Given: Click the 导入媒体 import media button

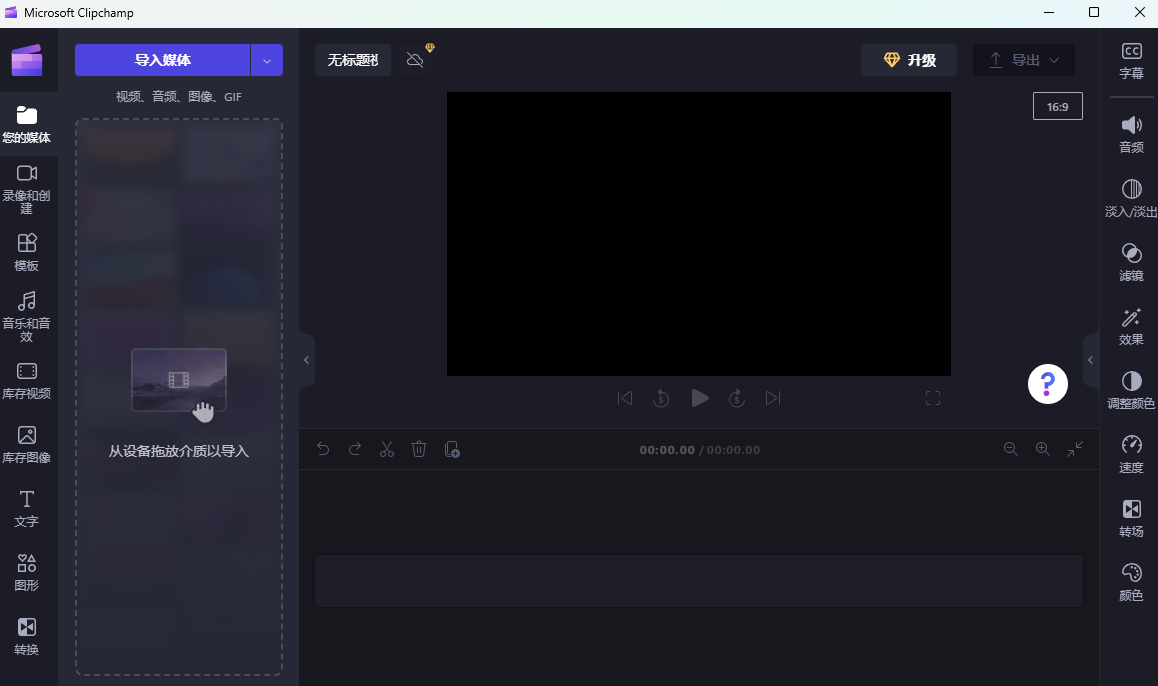Looking at the screenshot, I should (162, 60).
